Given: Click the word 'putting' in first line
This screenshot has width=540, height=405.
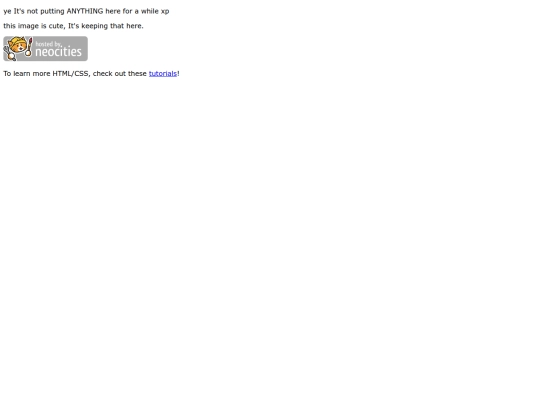Looking at the screenshot, I should (52, 11).
